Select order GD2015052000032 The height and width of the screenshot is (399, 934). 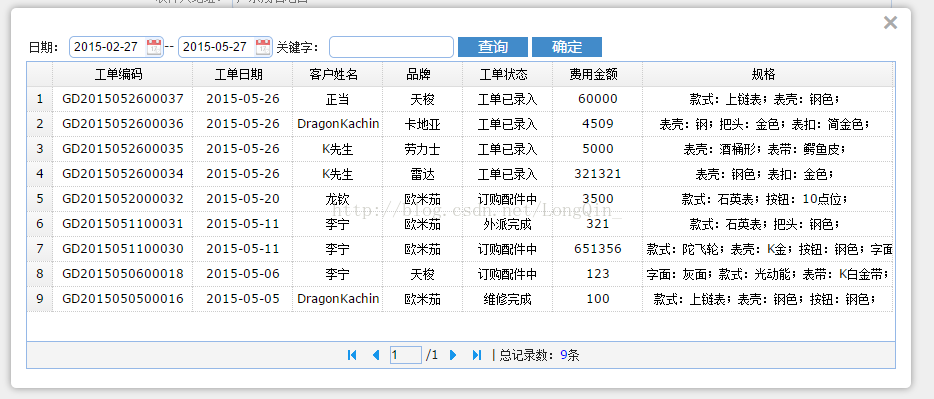pyautogui.click(x=123, y=198)
